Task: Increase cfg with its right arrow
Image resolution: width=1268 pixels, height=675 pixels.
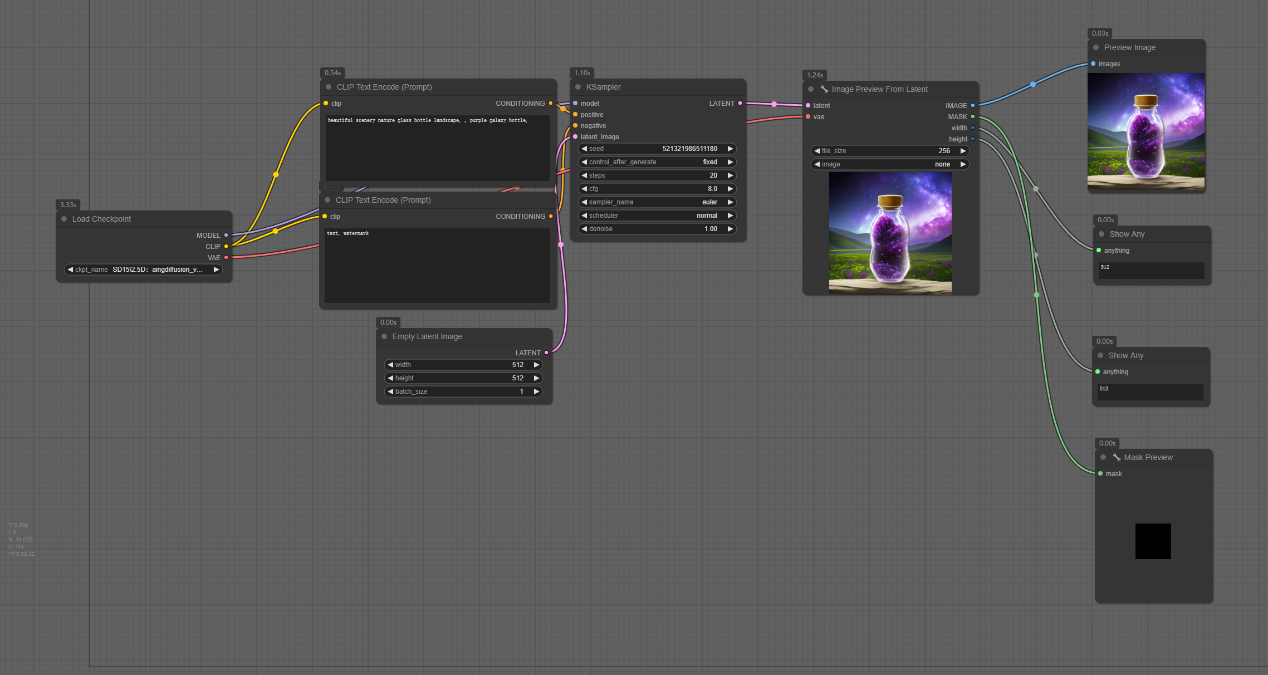Action: 730,188
